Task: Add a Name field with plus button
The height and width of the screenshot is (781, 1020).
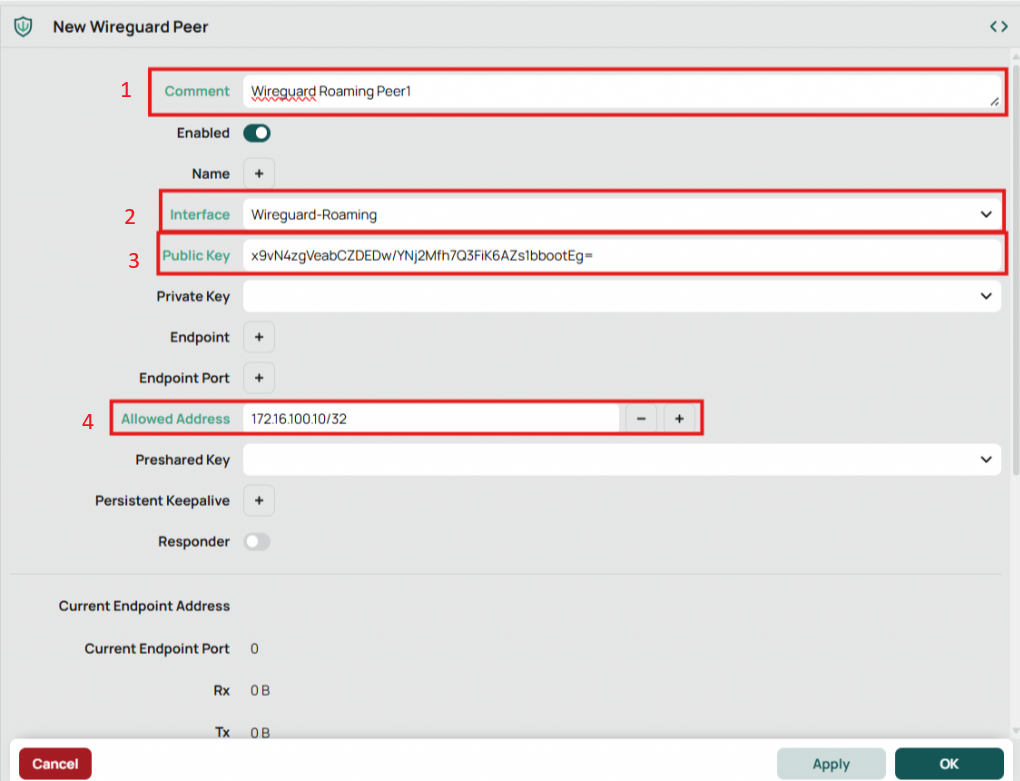Action: pyautogui.click(x=259, y=174)
